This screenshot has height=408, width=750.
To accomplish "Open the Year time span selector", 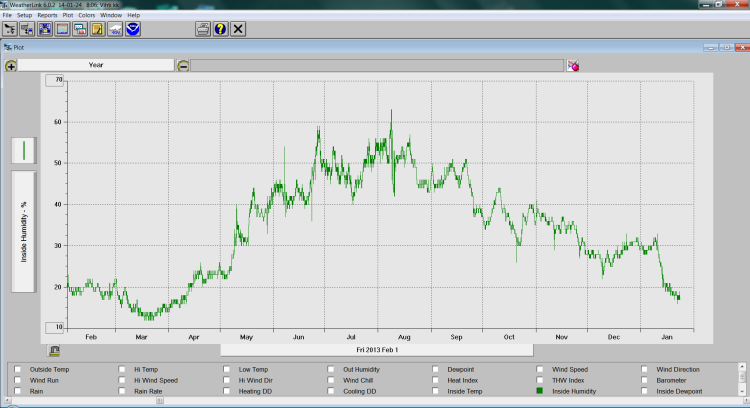I will 96,65.
